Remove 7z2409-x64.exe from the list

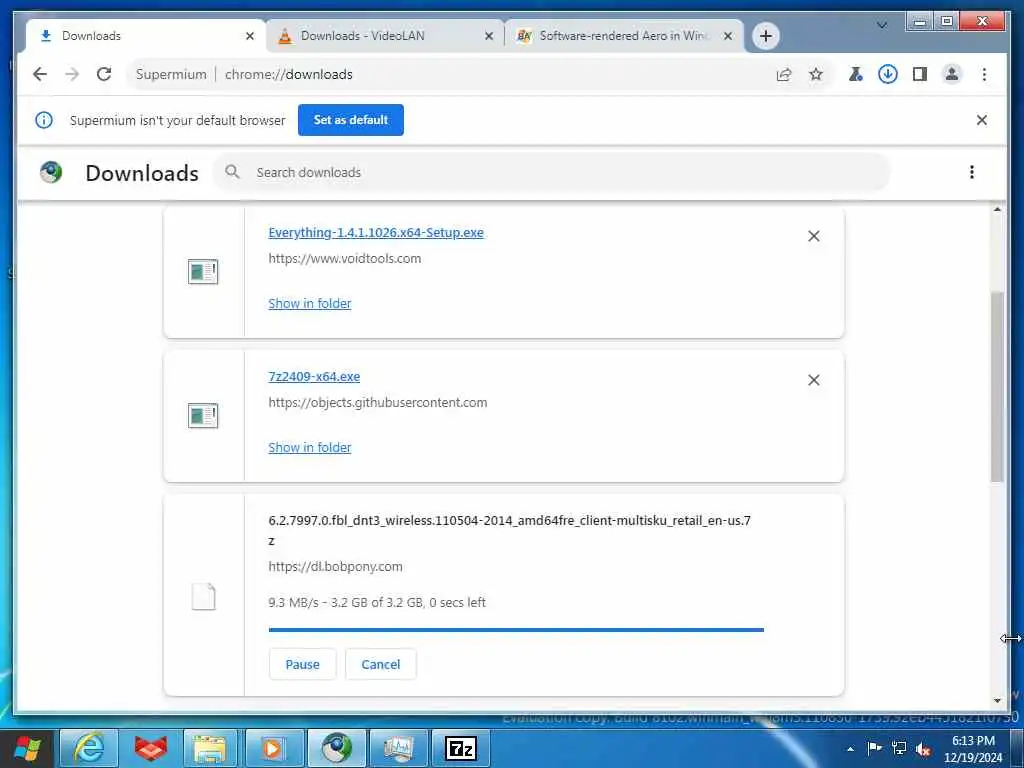tap(814, 380)
